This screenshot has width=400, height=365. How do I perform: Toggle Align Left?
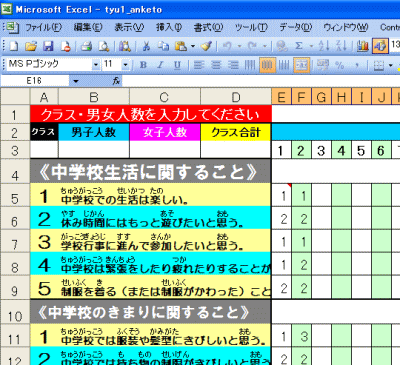199,65
